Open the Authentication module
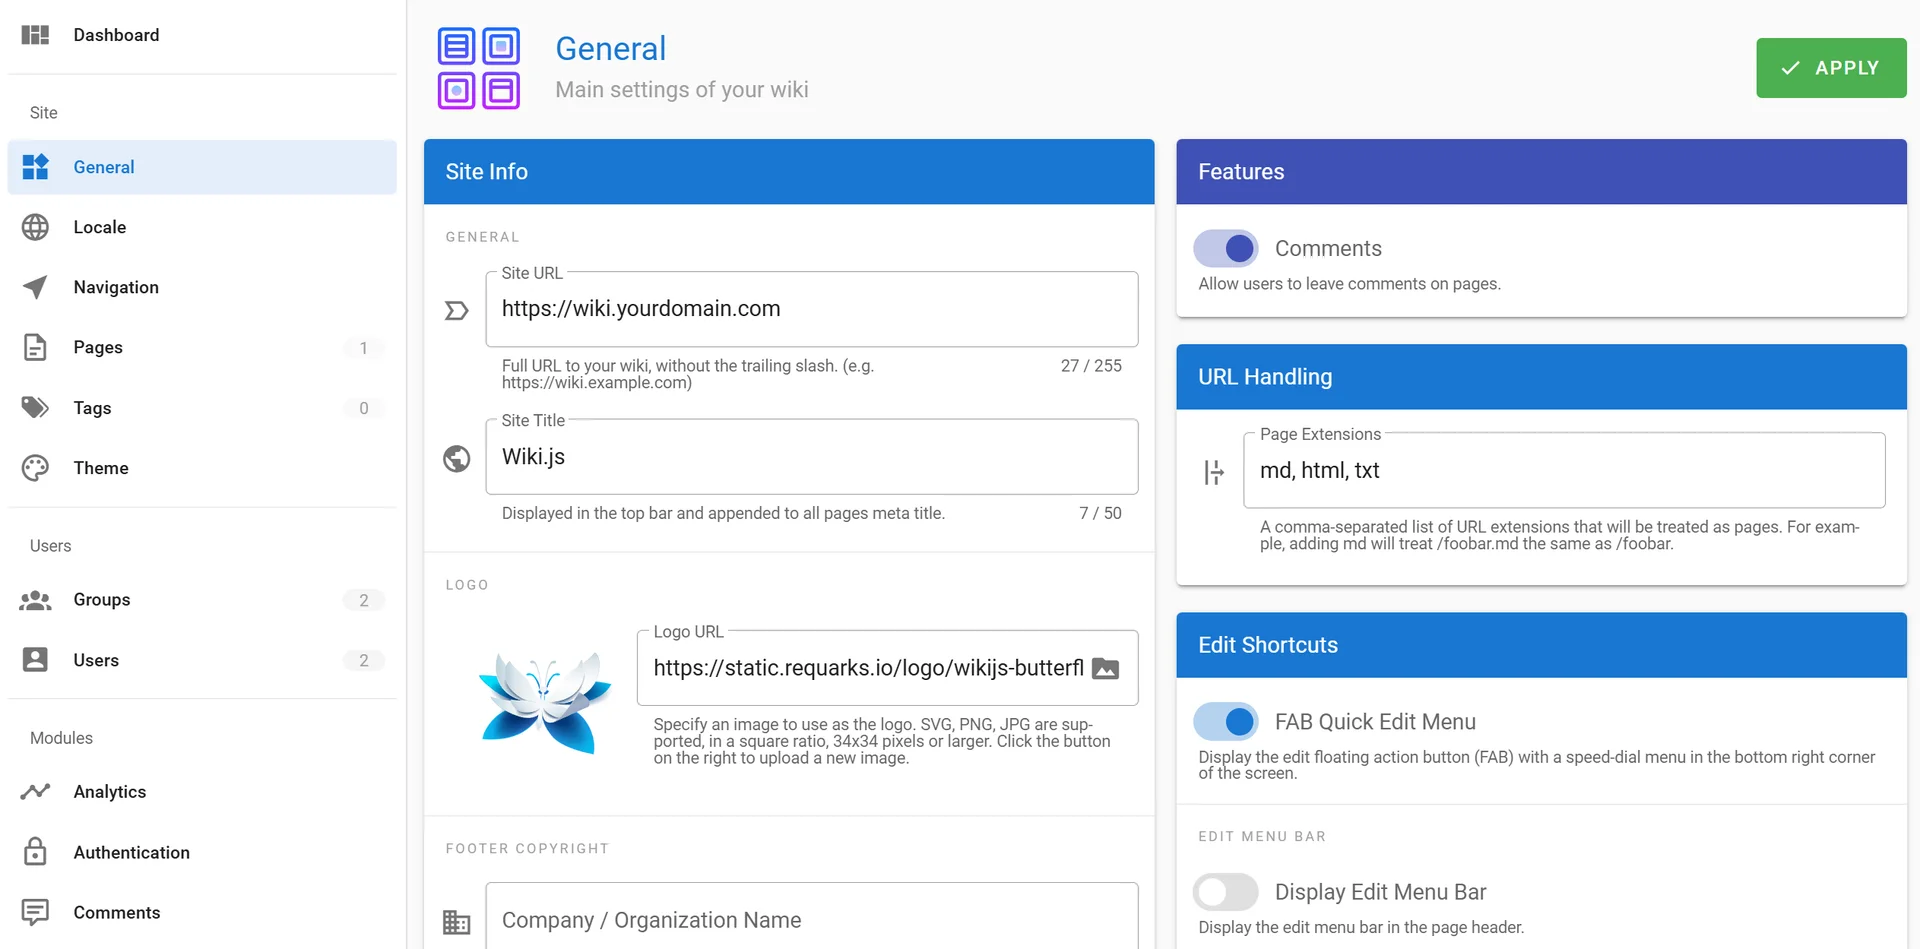The height and width of the screenshot is (949, 1920). [202, 852]
